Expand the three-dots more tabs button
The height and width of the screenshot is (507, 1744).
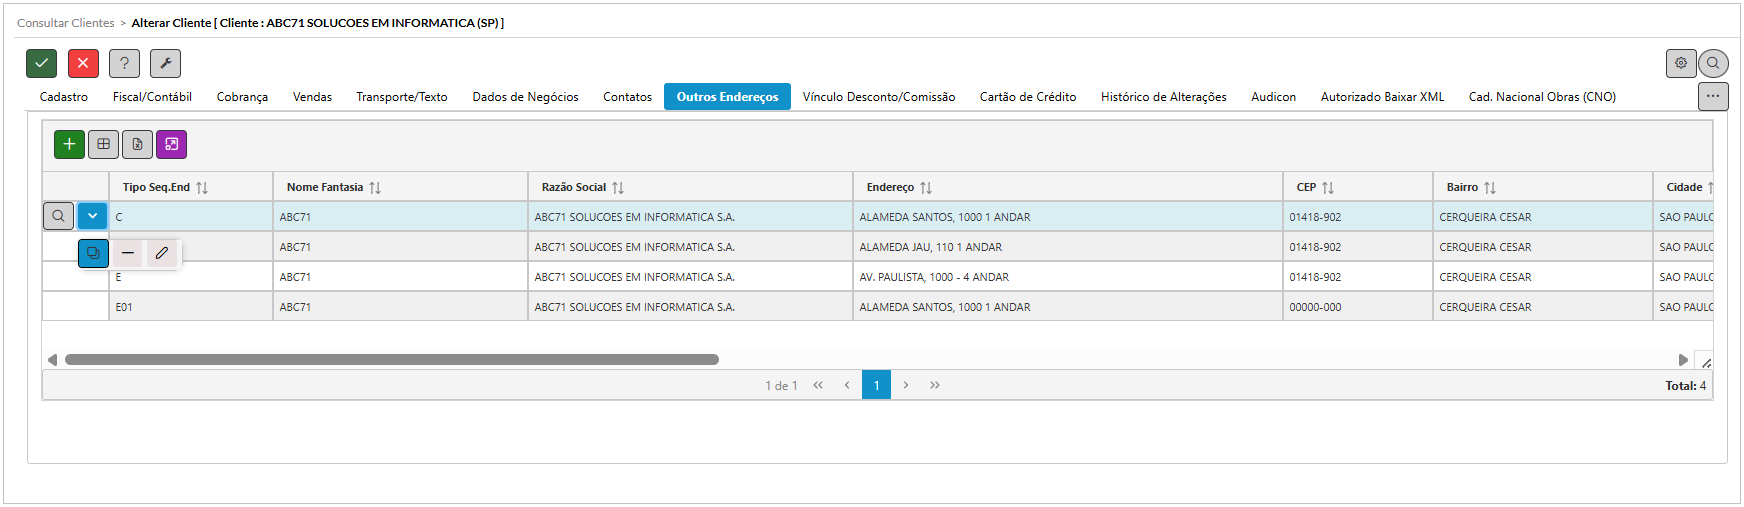click(x=1713, y=96)
